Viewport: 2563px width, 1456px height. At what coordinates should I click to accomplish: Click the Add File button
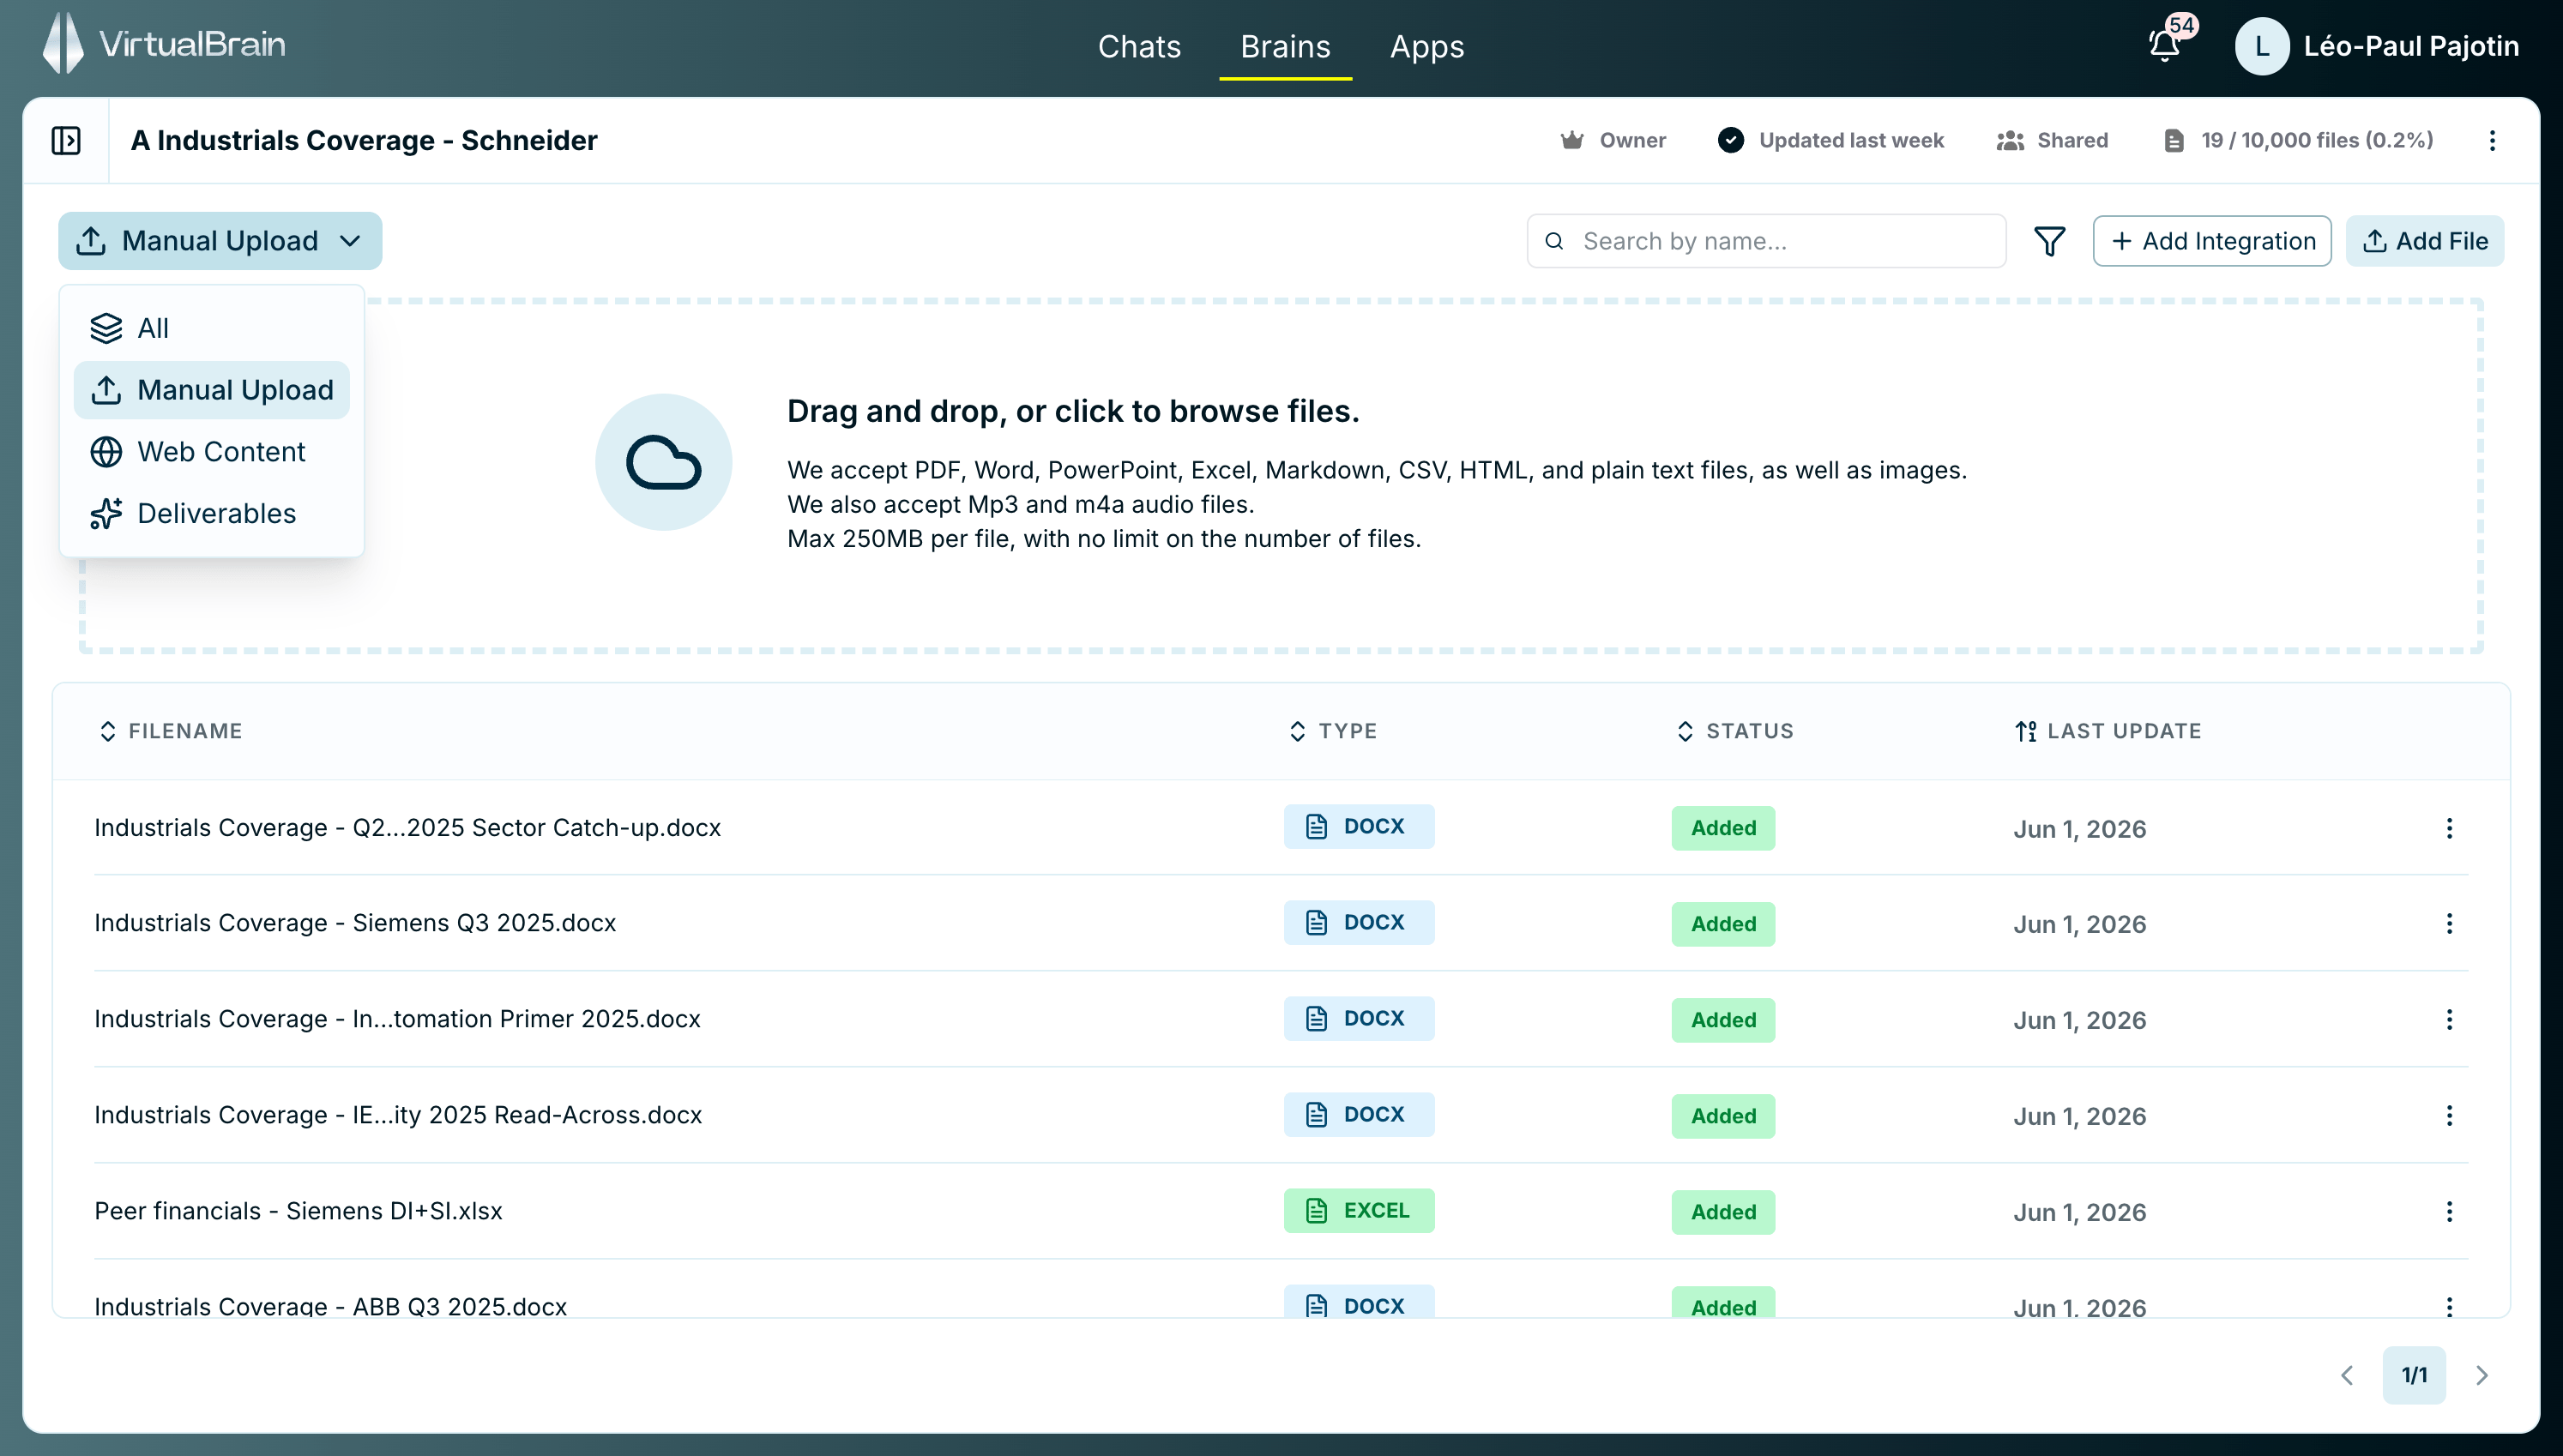(x=2425, y=241)
